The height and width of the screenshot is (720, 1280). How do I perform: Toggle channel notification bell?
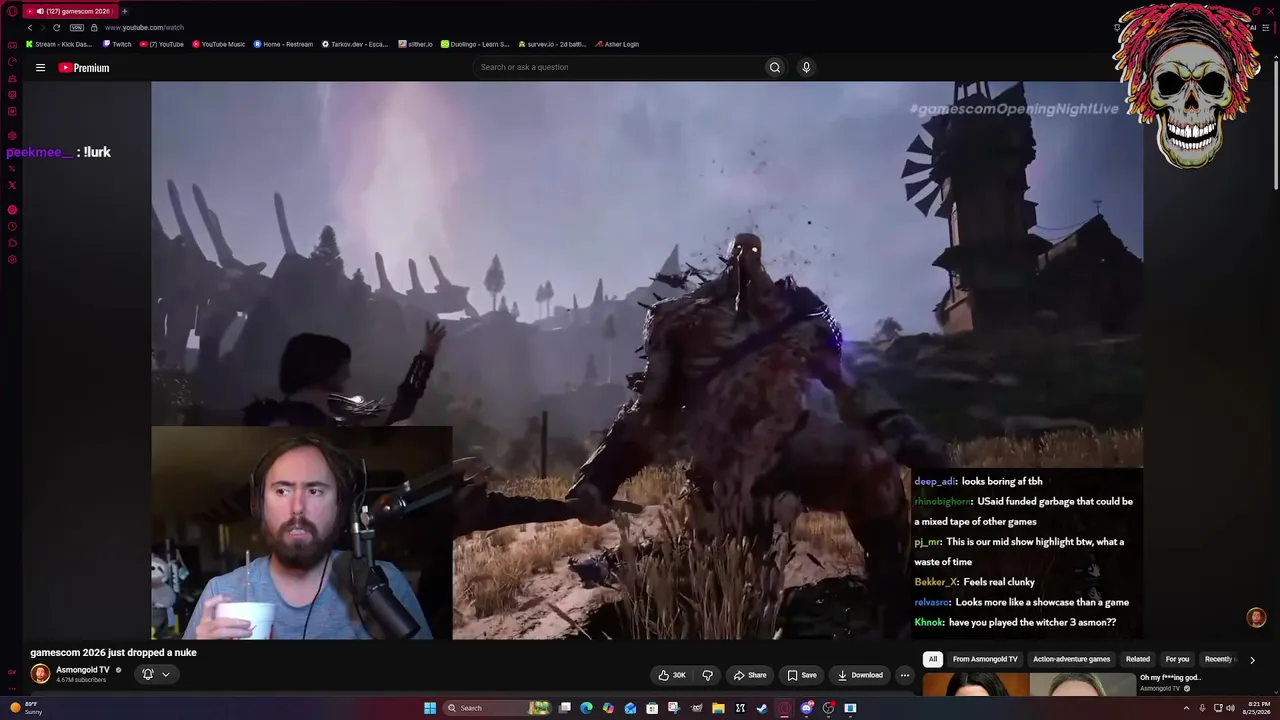[148, 674]
